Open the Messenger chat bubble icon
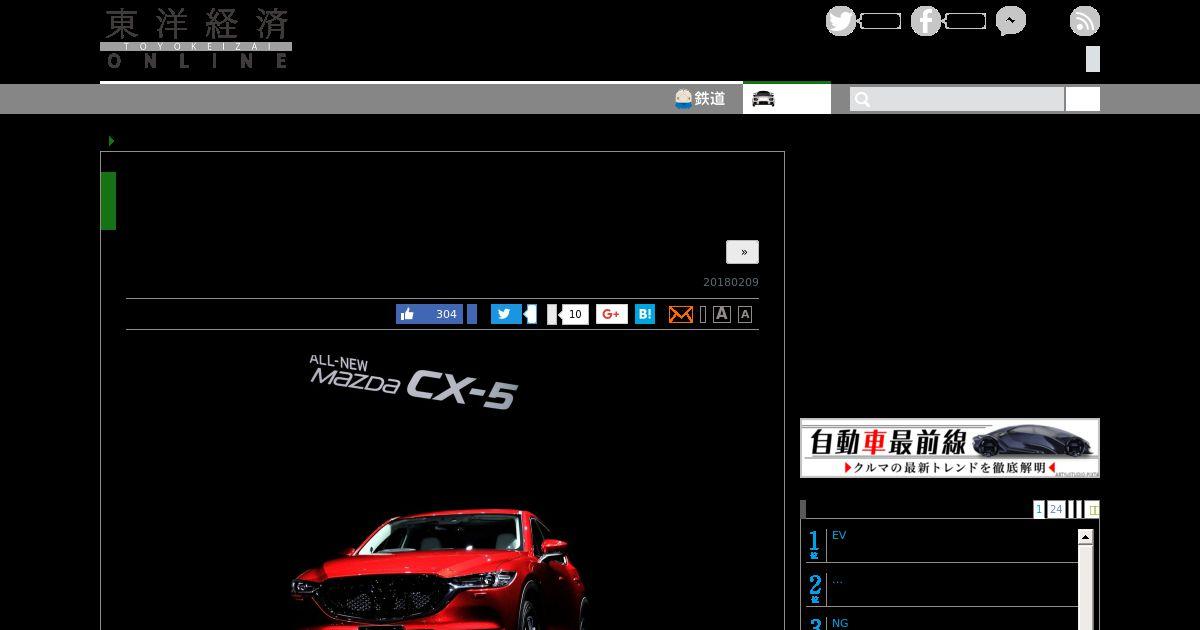The height and width of the screenshot is (630, 1200). point(1011,21)
